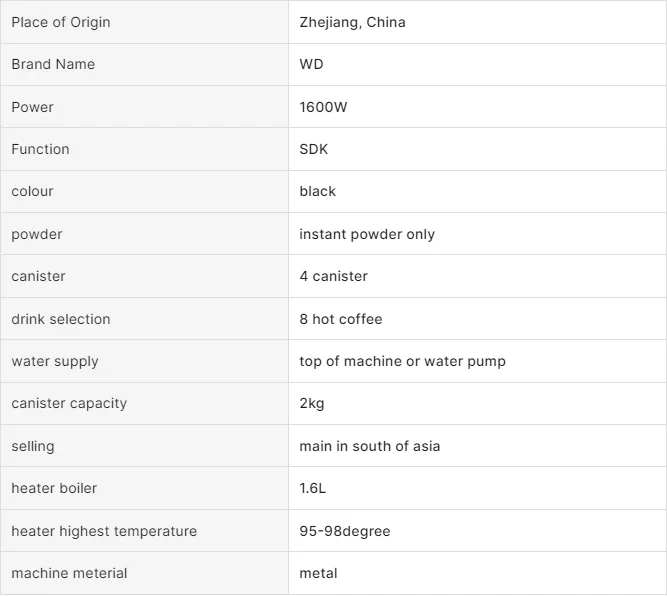Click the "1.6L" heater boiler value

(x=312, y=488)
